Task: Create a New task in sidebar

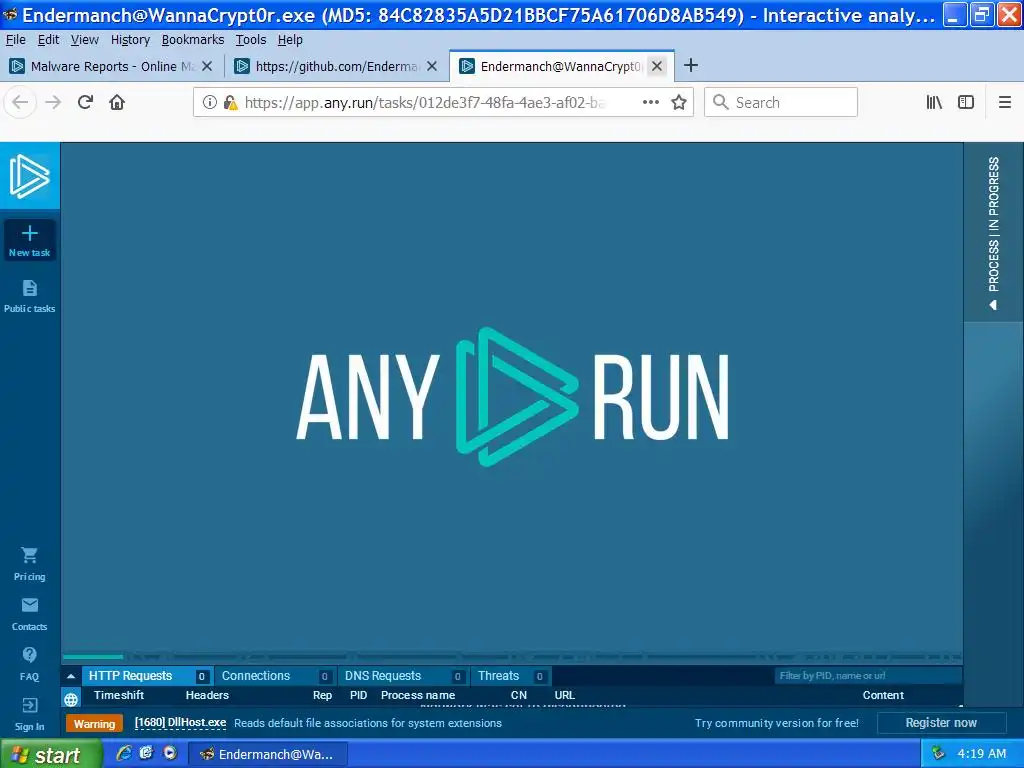Action: (x=29, y=240)
